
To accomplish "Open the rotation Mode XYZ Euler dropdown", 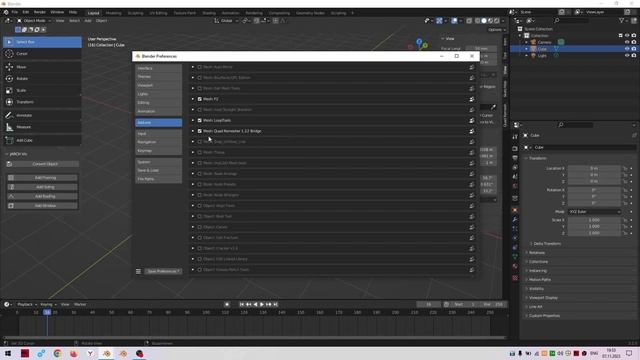I will pyautogui.click(x=594, y=212).
